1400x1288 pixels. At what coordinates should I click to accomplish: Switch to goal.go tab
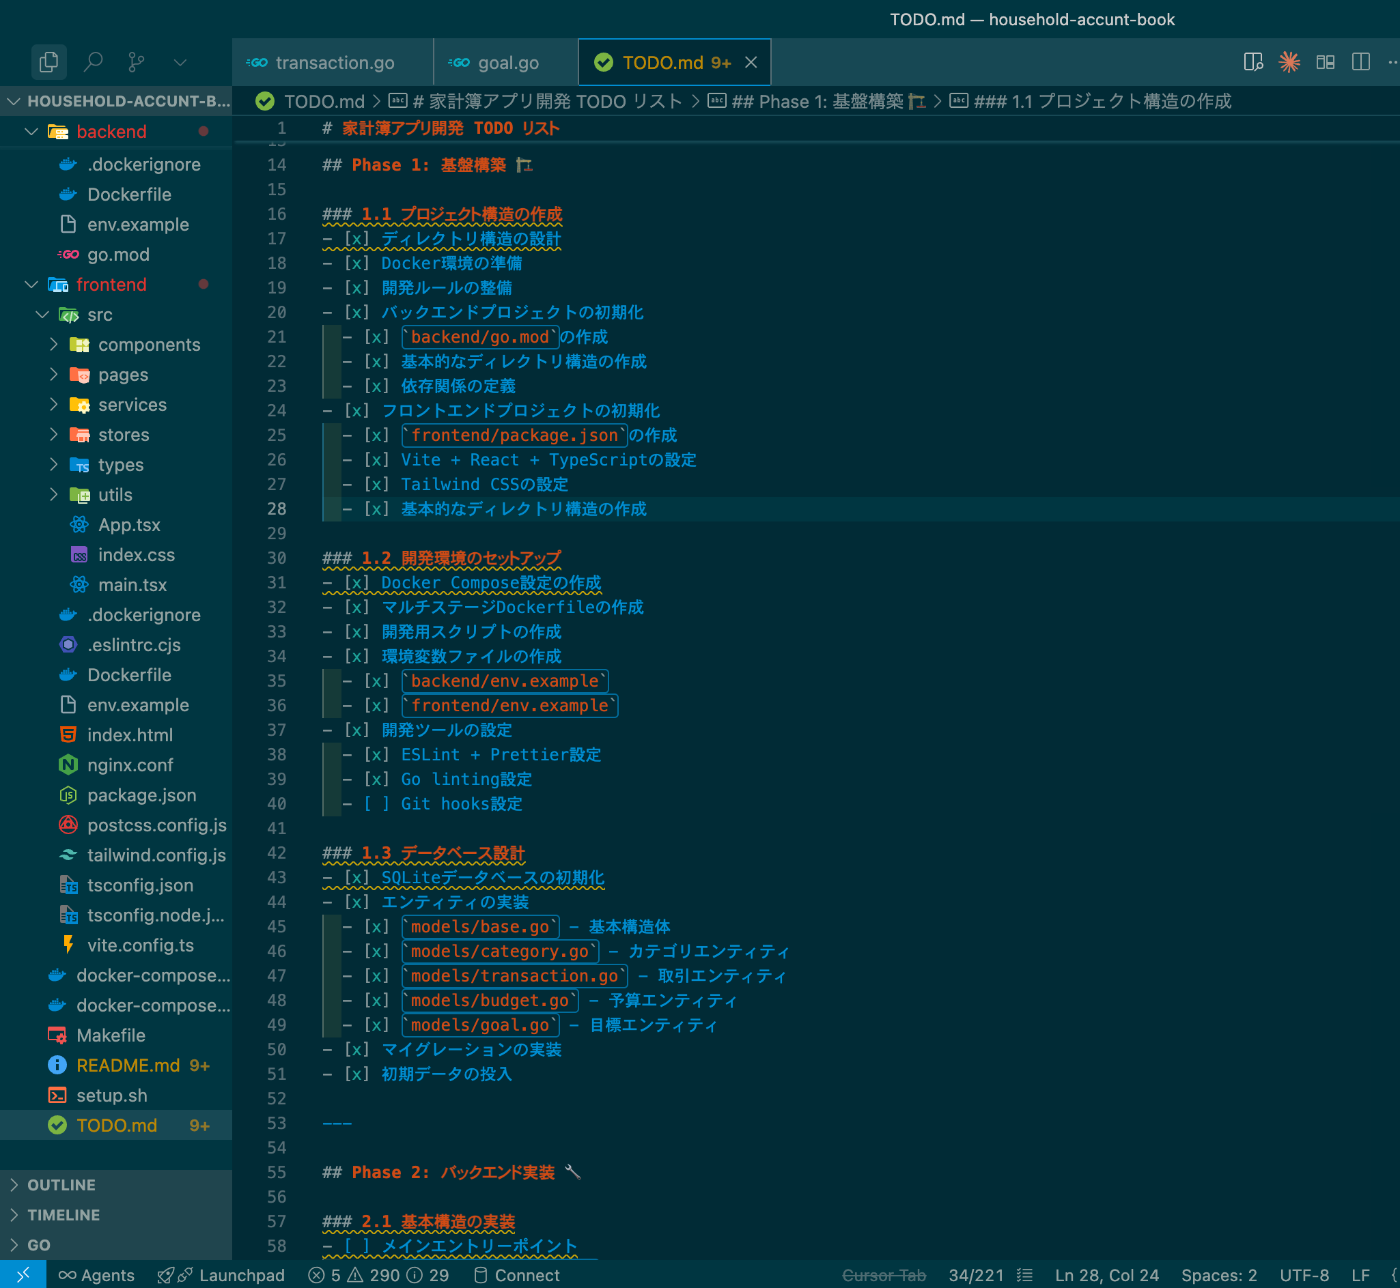506,62
